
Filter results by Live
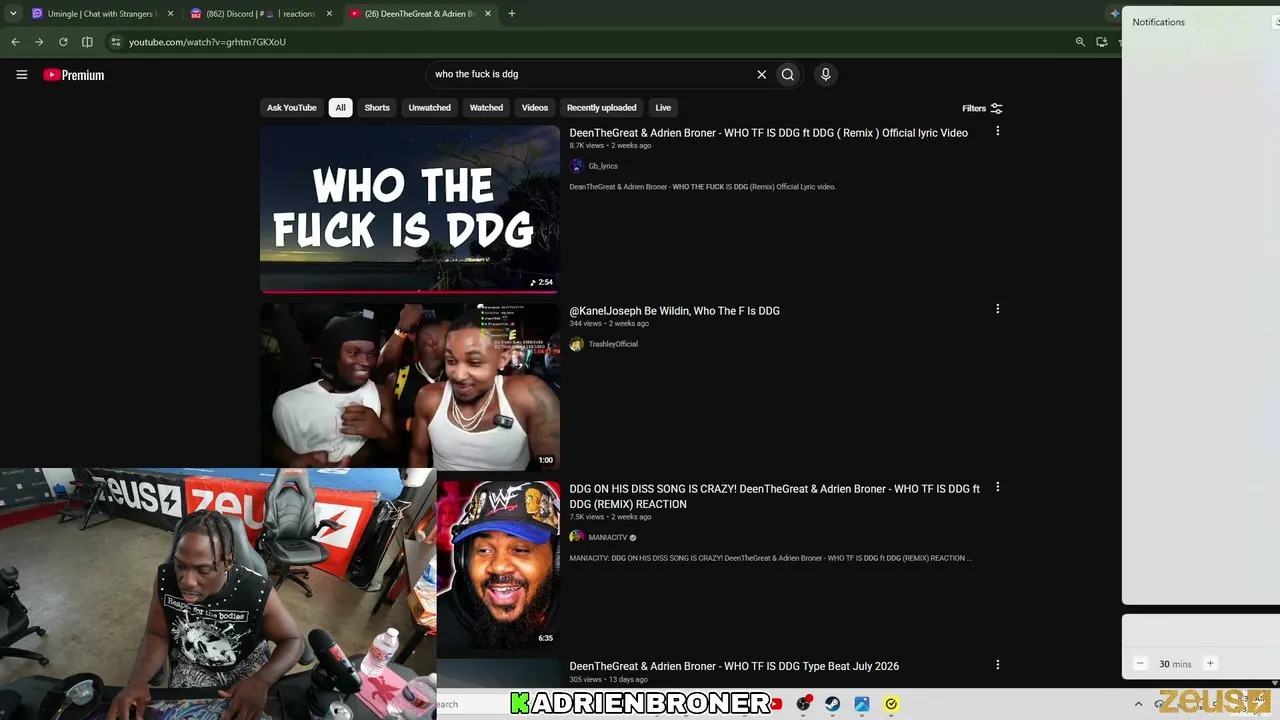(x=663, y=108)
